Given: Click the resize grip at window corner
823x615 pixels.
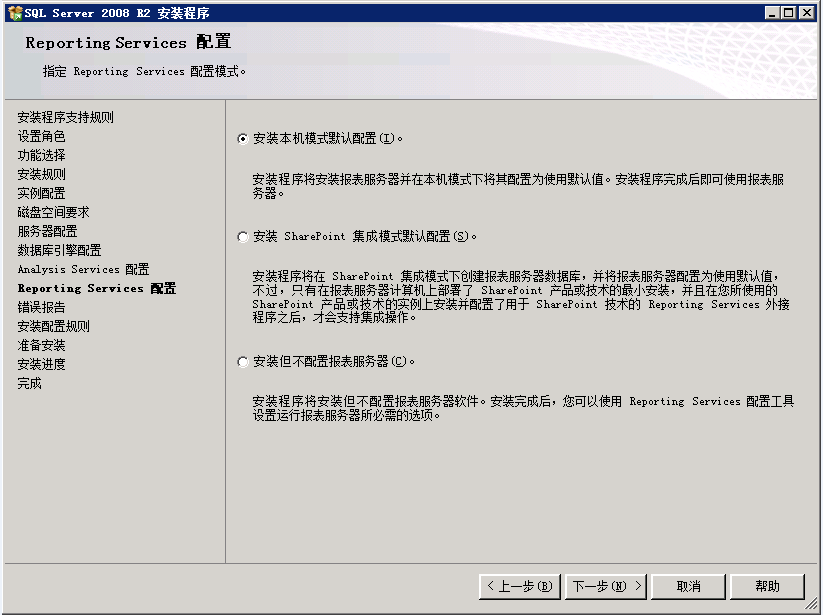Looking at the screenshot, I should [x=815, y=607].
